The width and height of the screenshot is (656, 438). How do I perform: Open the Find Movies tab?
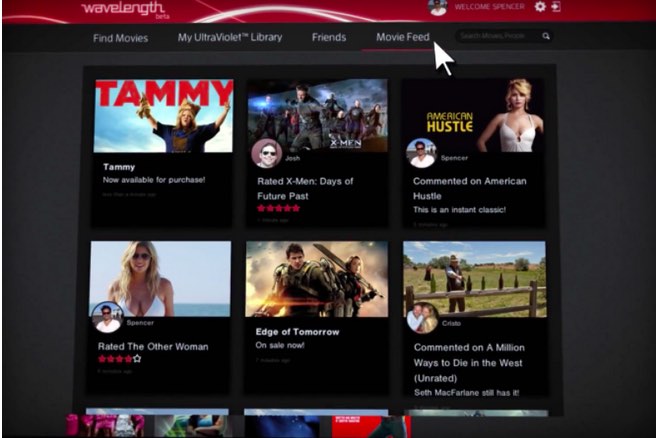[120, 38]
